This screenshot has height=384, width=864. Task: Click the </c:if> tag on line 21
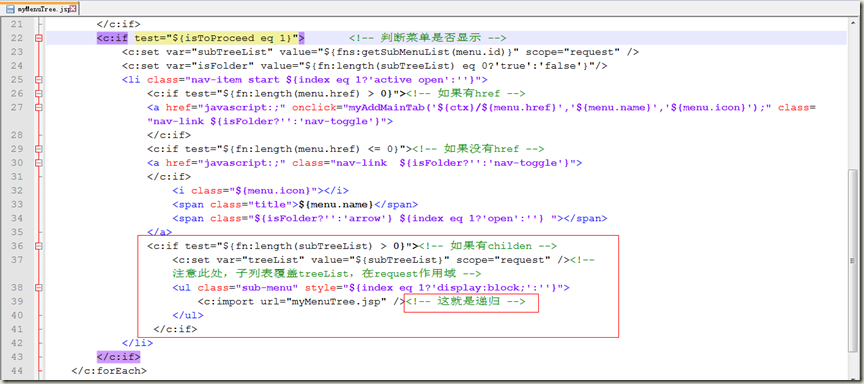point(118,24)
